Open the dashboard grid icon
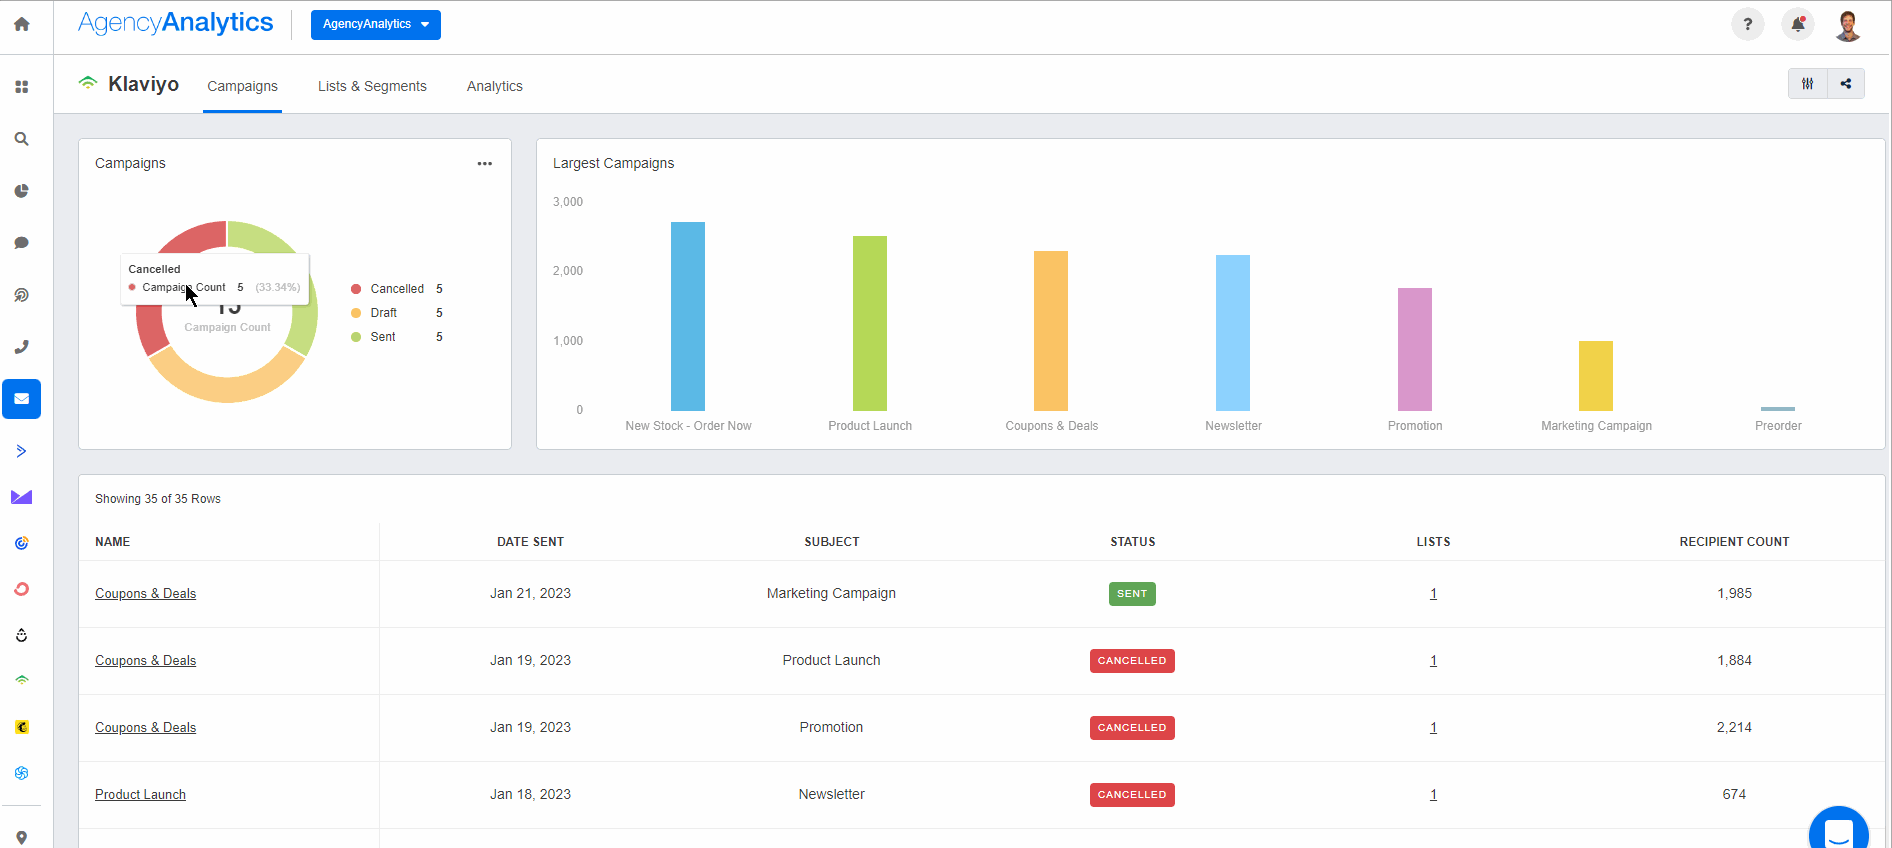The image size is (1892, 848). point(21,87)
